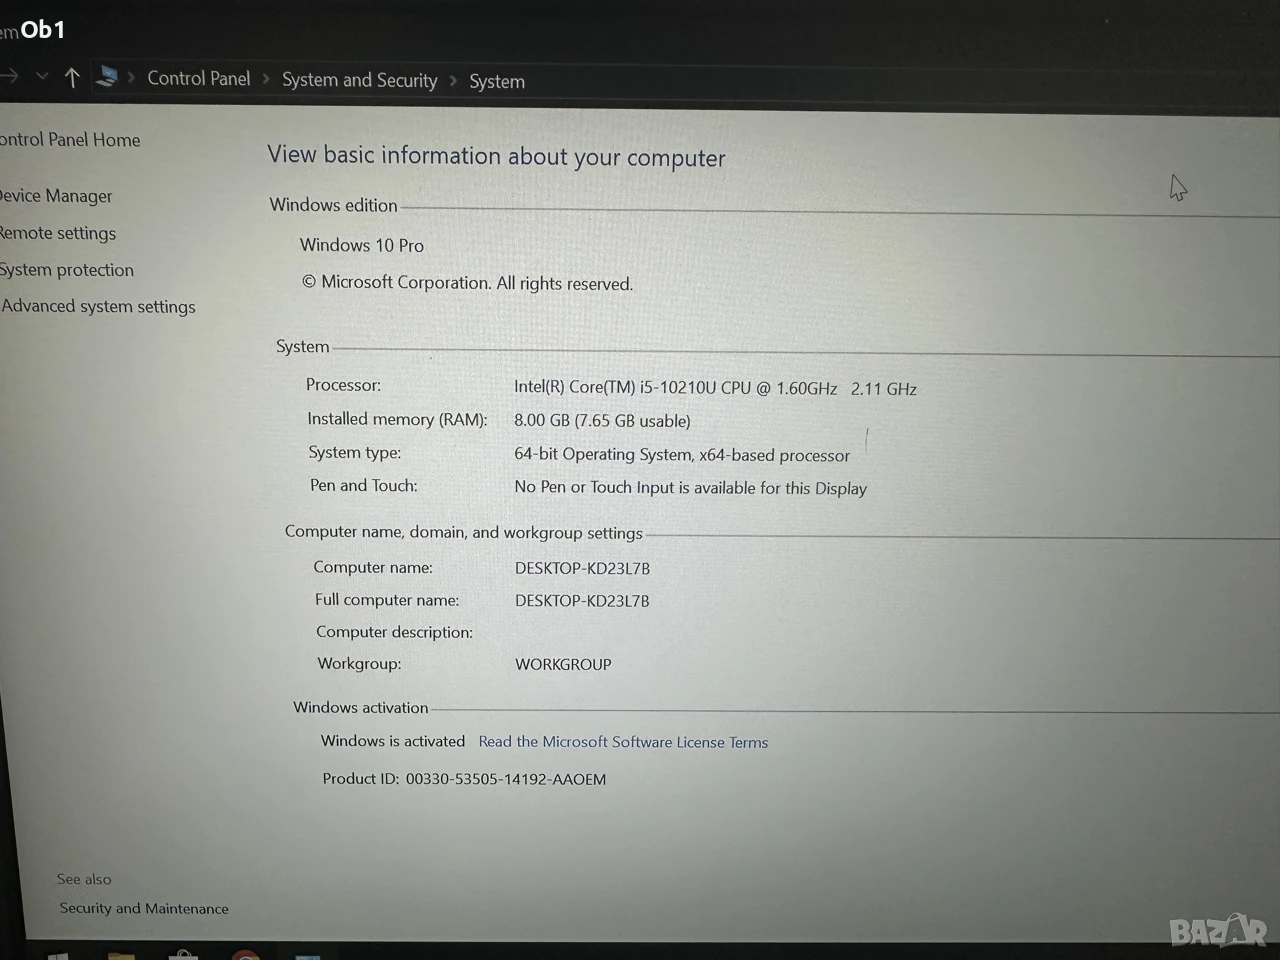Click the Full computer name value DESKTOP-KD23L7B
Image resolution: width=1280 pixels, height=960 pixels.
click(x=582, y=600)
